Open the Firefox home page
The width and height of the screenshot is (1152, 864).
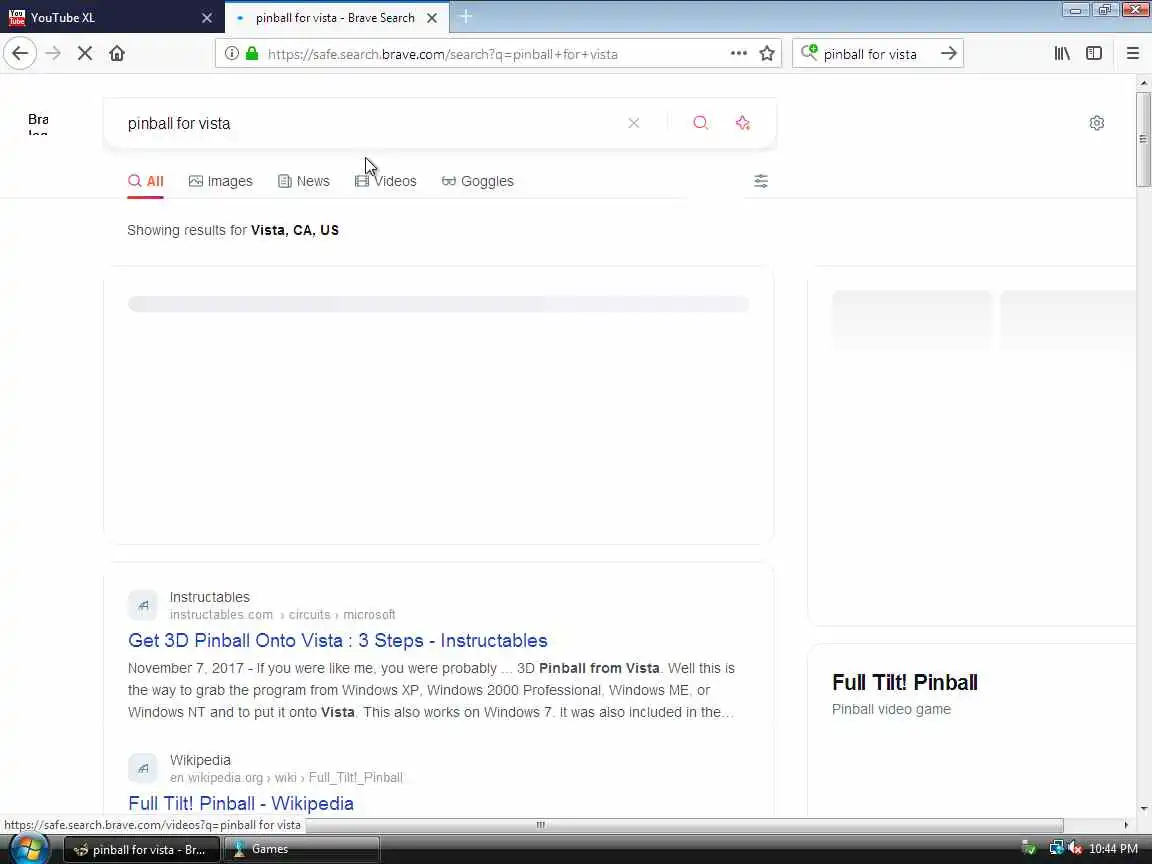pos(117,54)
